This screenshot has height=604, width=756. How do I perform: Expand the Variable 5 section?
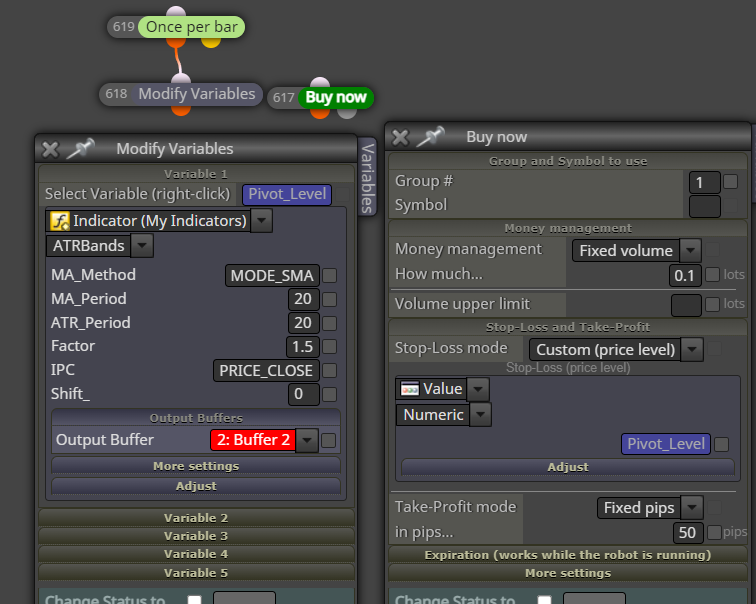coord(196,573)
